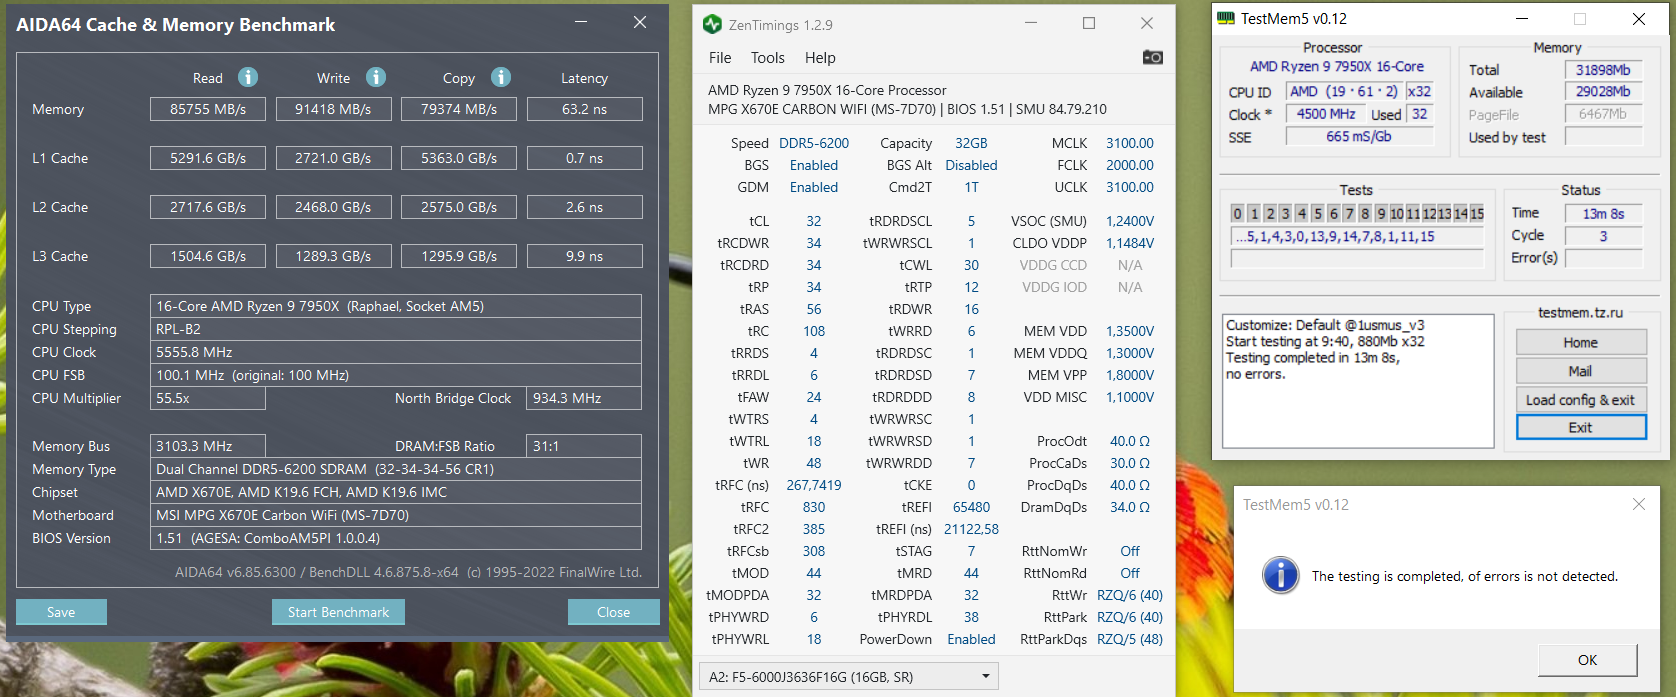The width and height of the screenshot is (1676, 697).
Task: Click the BIOS Version field in AIDA64
Action: click(396, 538)
